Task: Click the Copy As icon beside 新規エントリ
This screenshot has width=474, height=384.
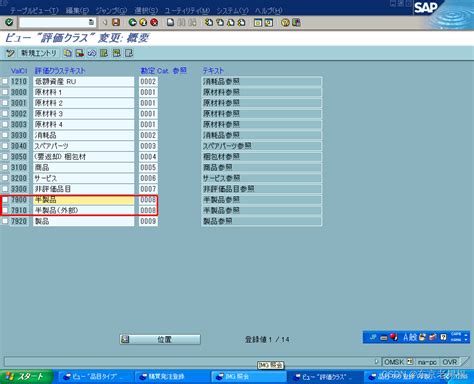Action: [68, 53]
